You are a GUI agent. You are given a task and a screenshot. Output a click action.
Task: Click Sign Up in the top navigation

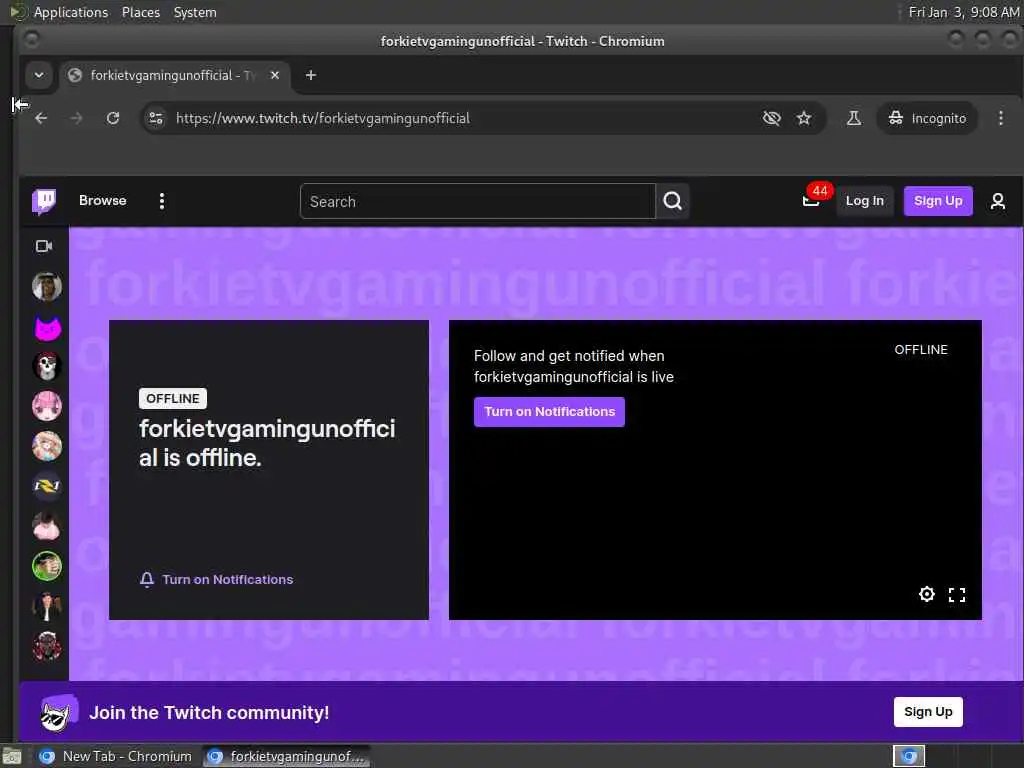coord(938,201)
